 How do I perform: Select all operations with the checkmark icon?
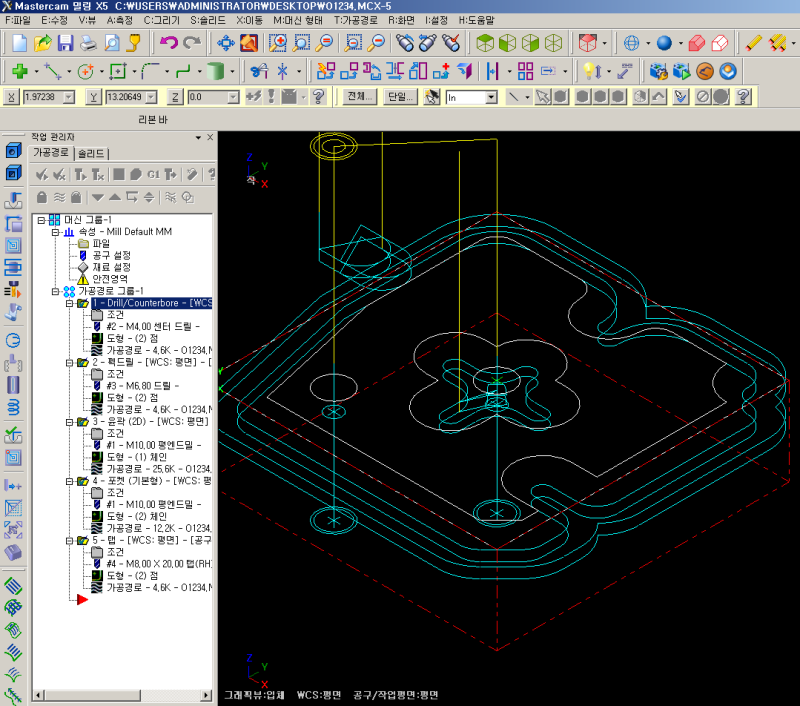[x=44, y=174]
